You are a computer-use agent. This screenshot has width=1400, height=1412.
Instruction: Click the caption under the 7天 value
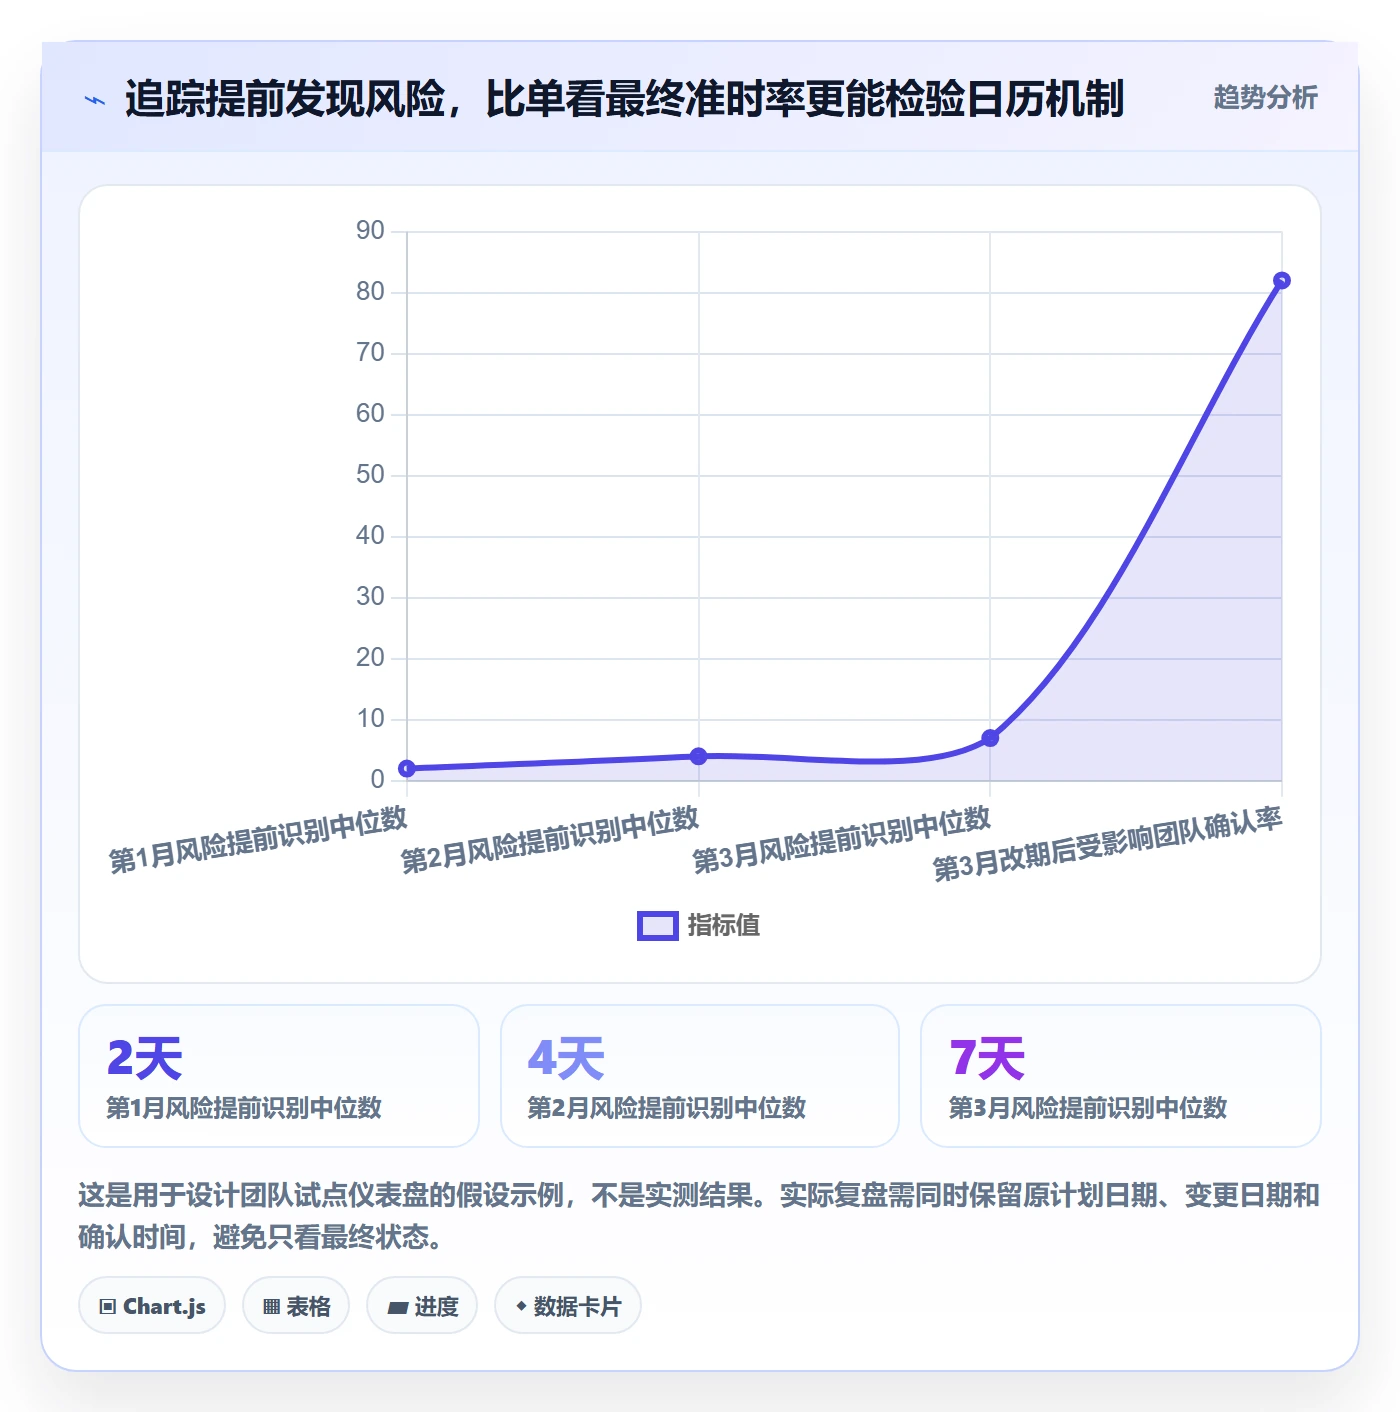(x=1087, y=1108)
